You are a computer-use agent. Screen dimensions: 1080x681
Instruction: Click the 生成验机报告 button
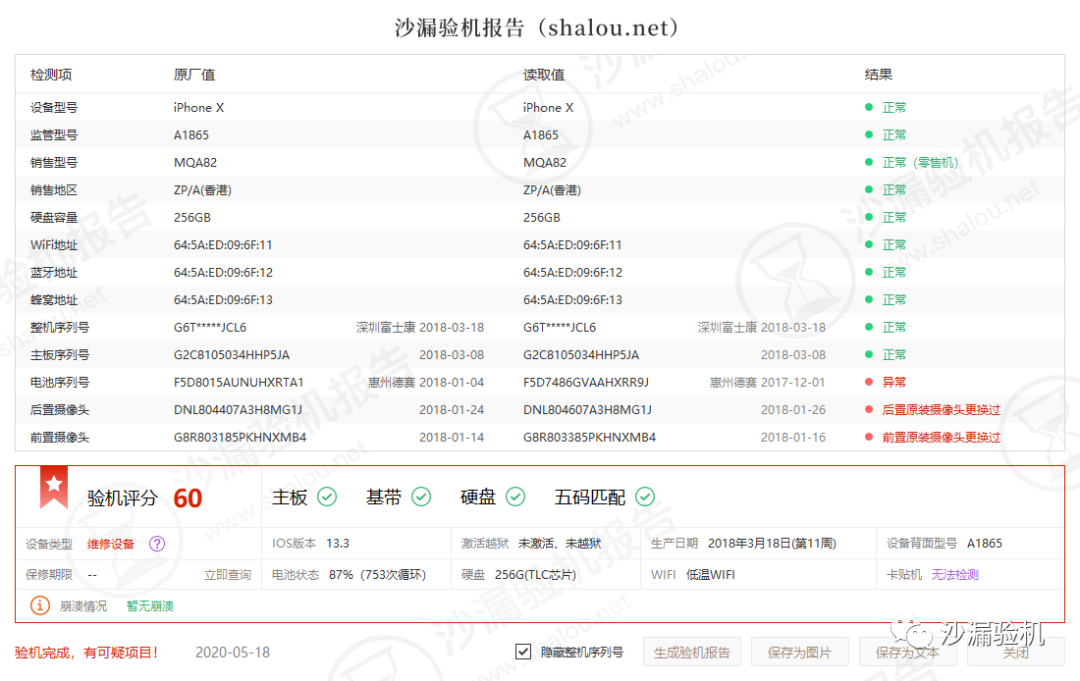point(692,652)
